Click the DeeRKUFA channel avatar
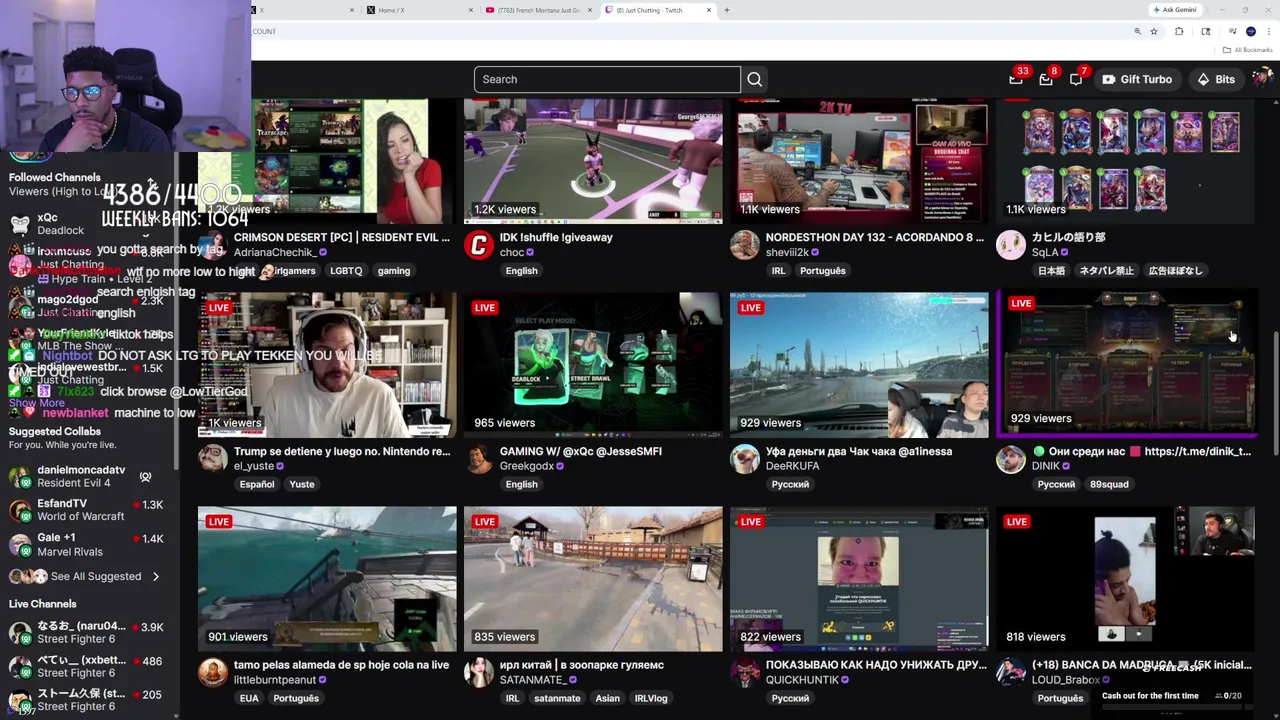1280x720 pixels. coord(745,459)
